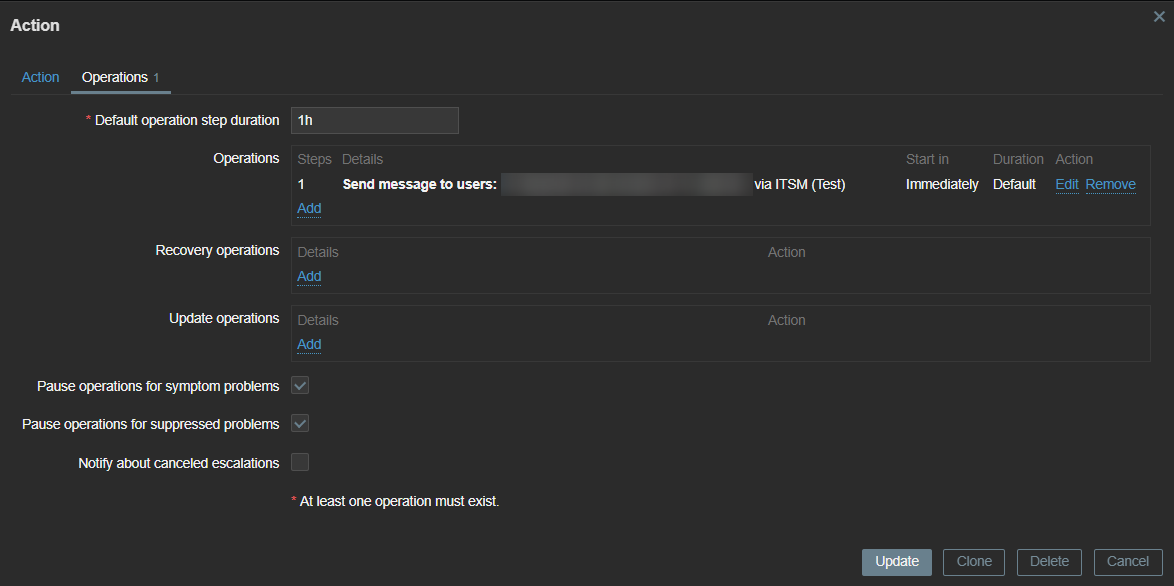Image resolution: width=1174 pixels, height=586 pixels.
Task: Cancel the Action dialog
Action: tap(1127, 562)
